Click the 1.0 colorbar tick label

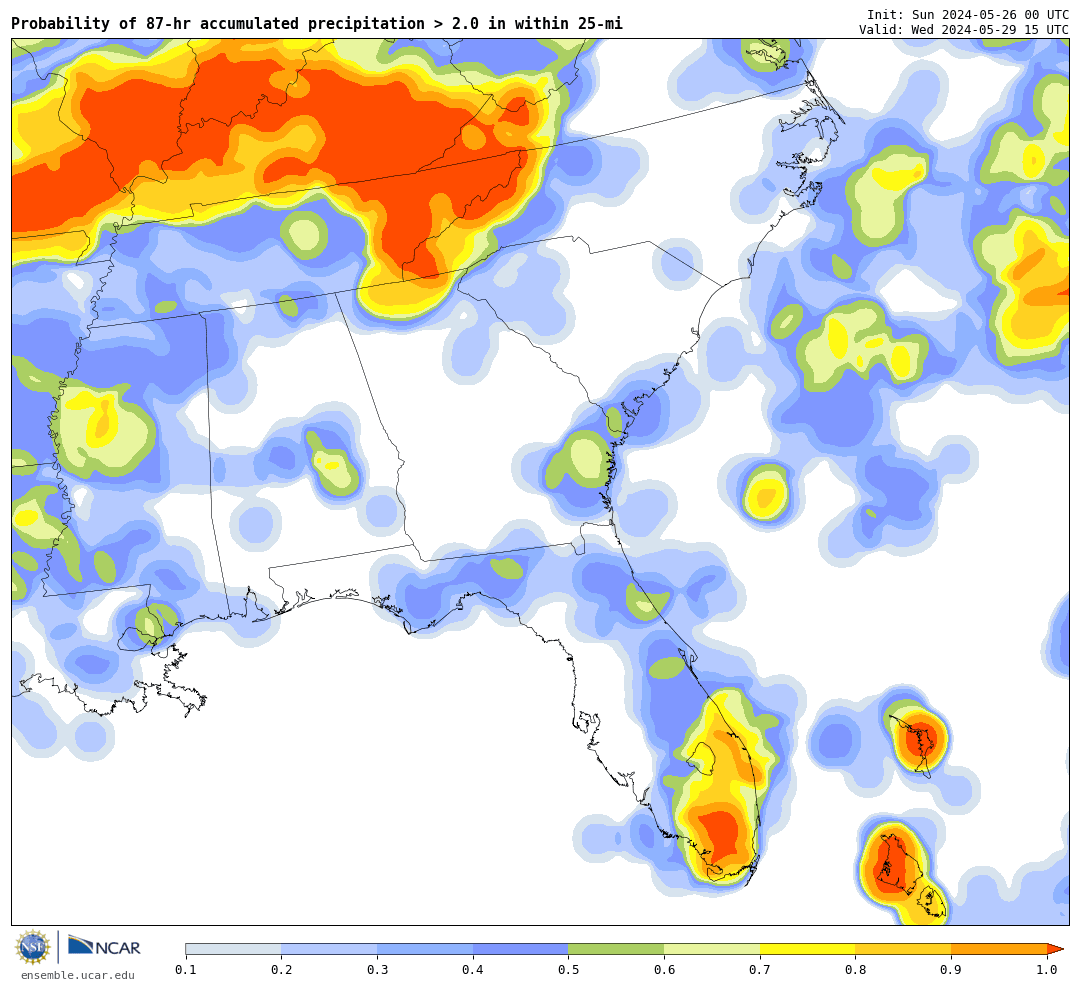[1047, 970]
